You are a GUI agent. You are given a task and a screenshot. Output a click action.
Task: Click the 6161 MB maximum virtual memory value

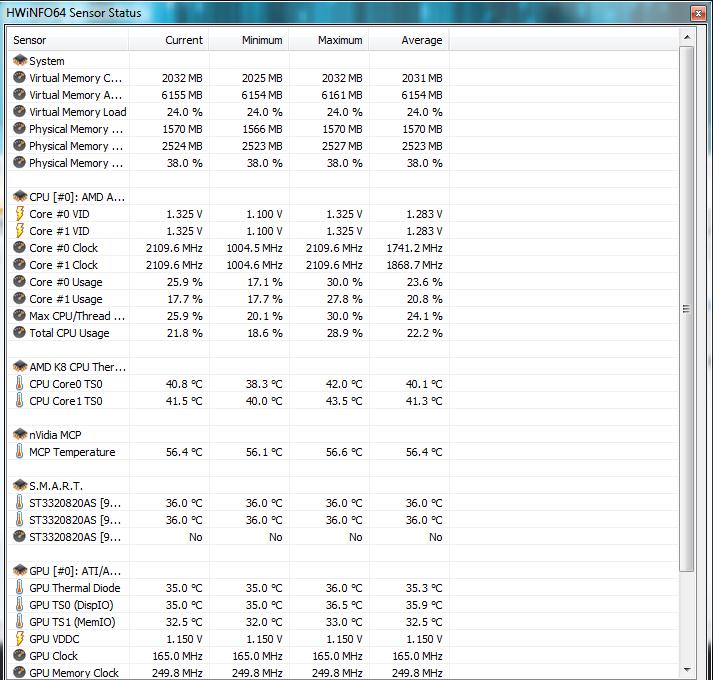342,95
